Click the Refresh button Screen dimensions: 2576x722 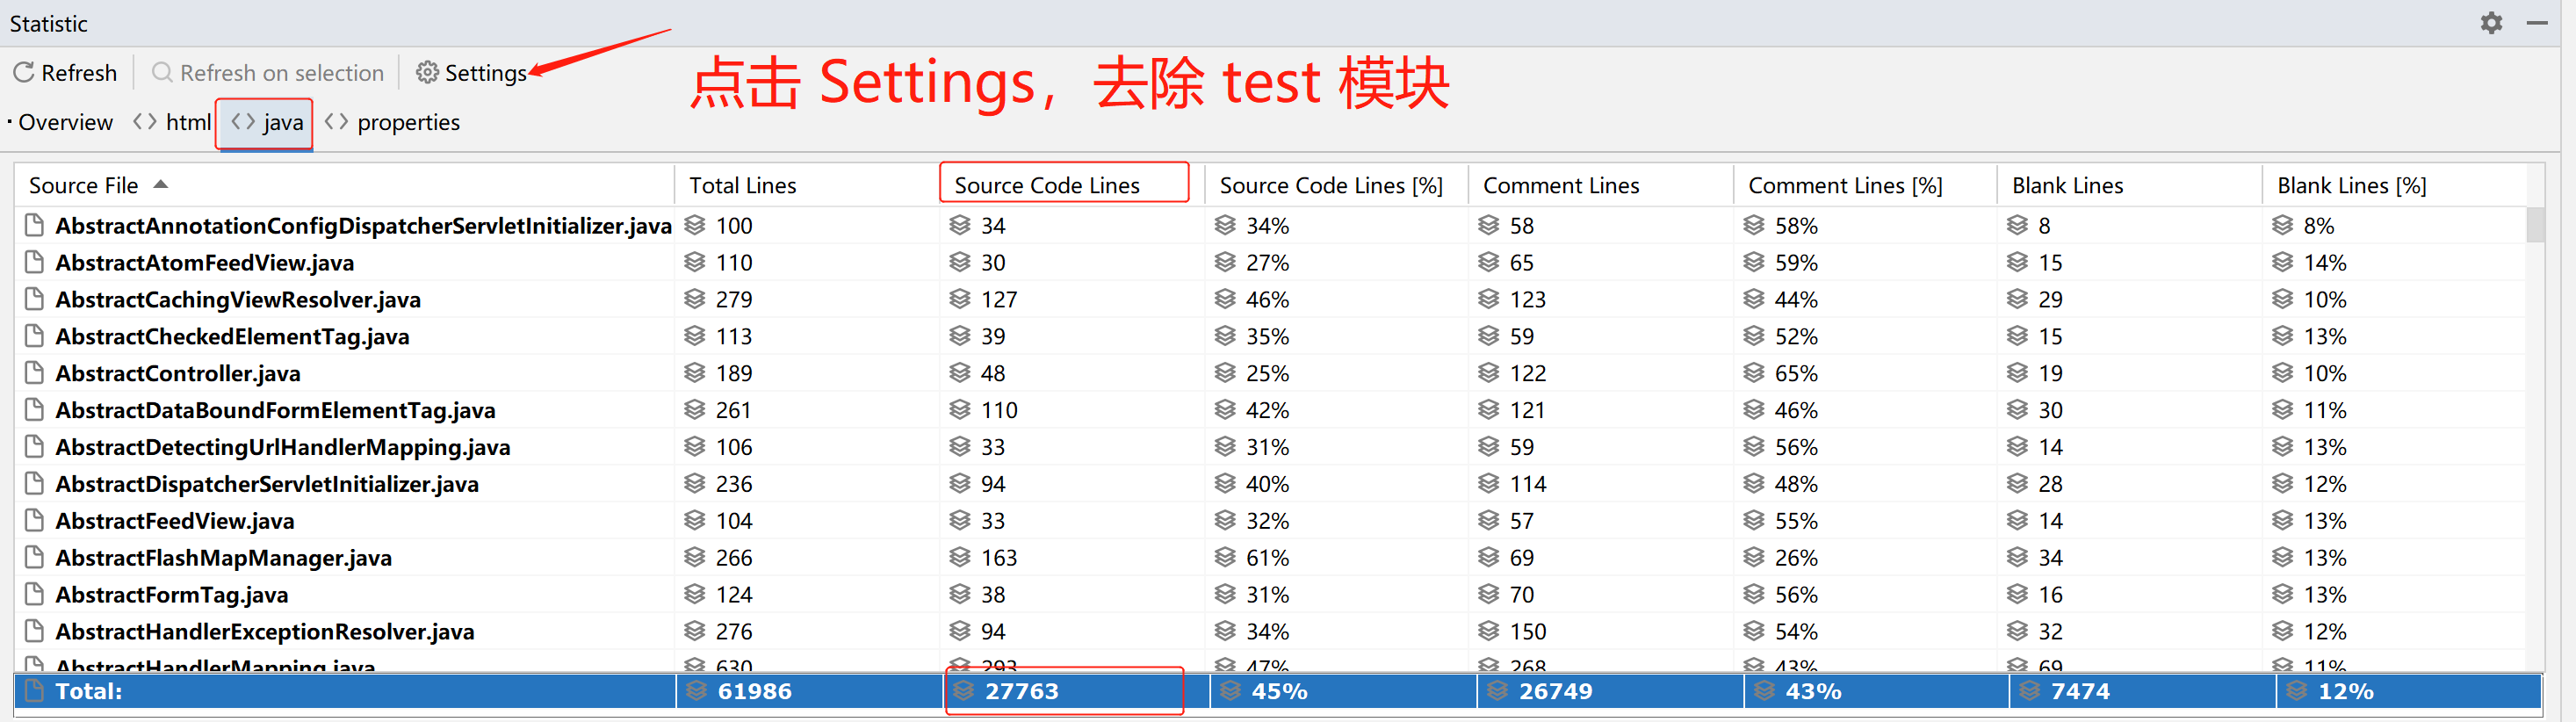(x=65, y=73)
